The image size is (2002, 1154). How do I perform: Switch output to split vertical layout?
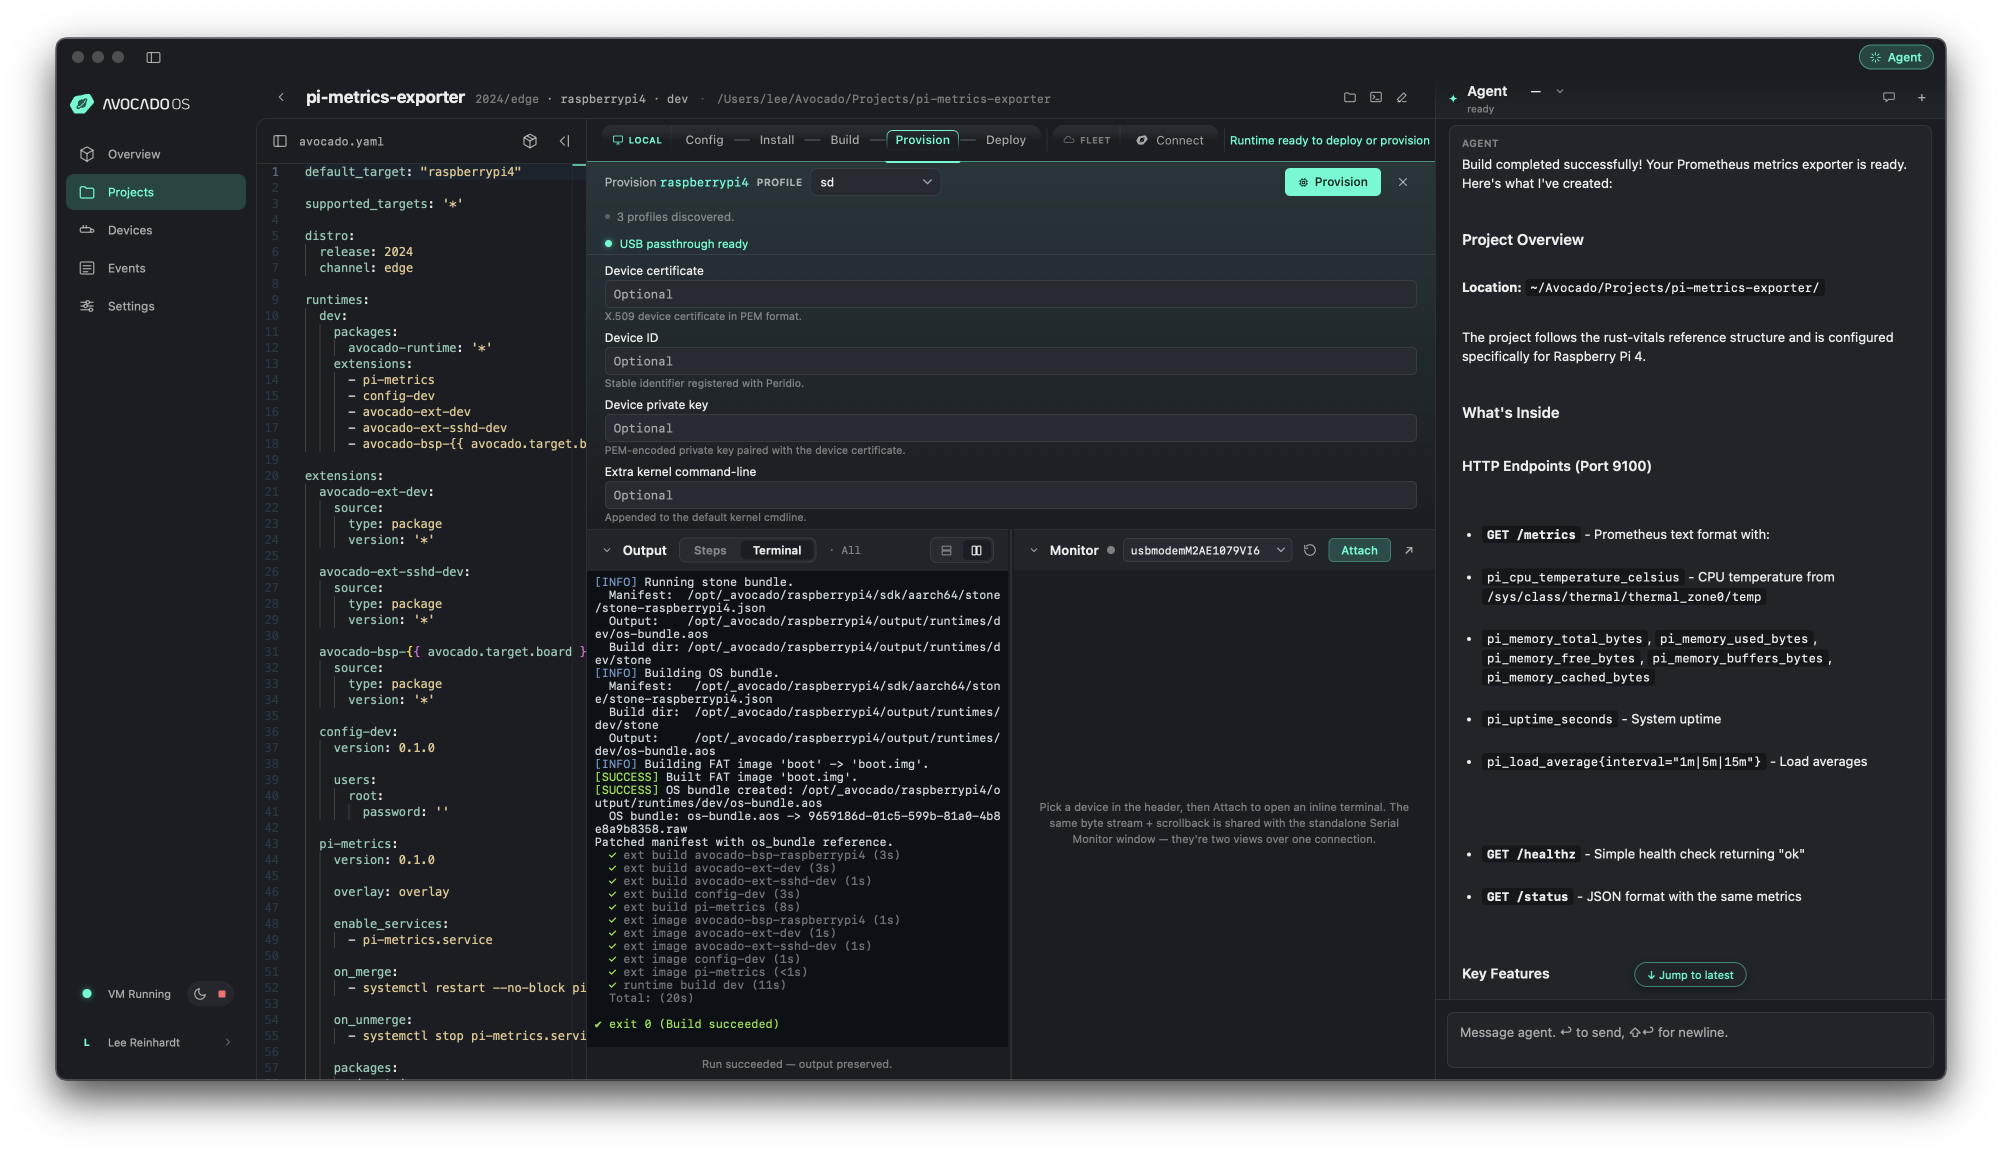coord(976,551)
